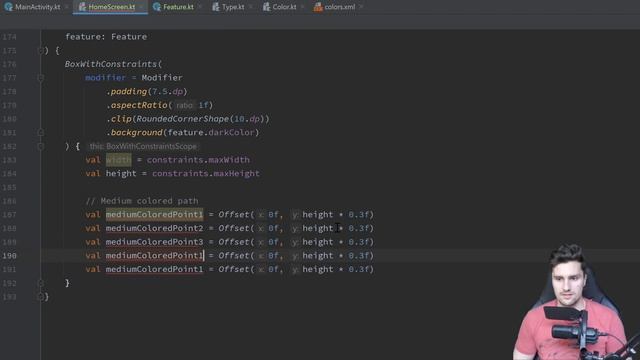Click the Offset call on line 188

(234, 228)
